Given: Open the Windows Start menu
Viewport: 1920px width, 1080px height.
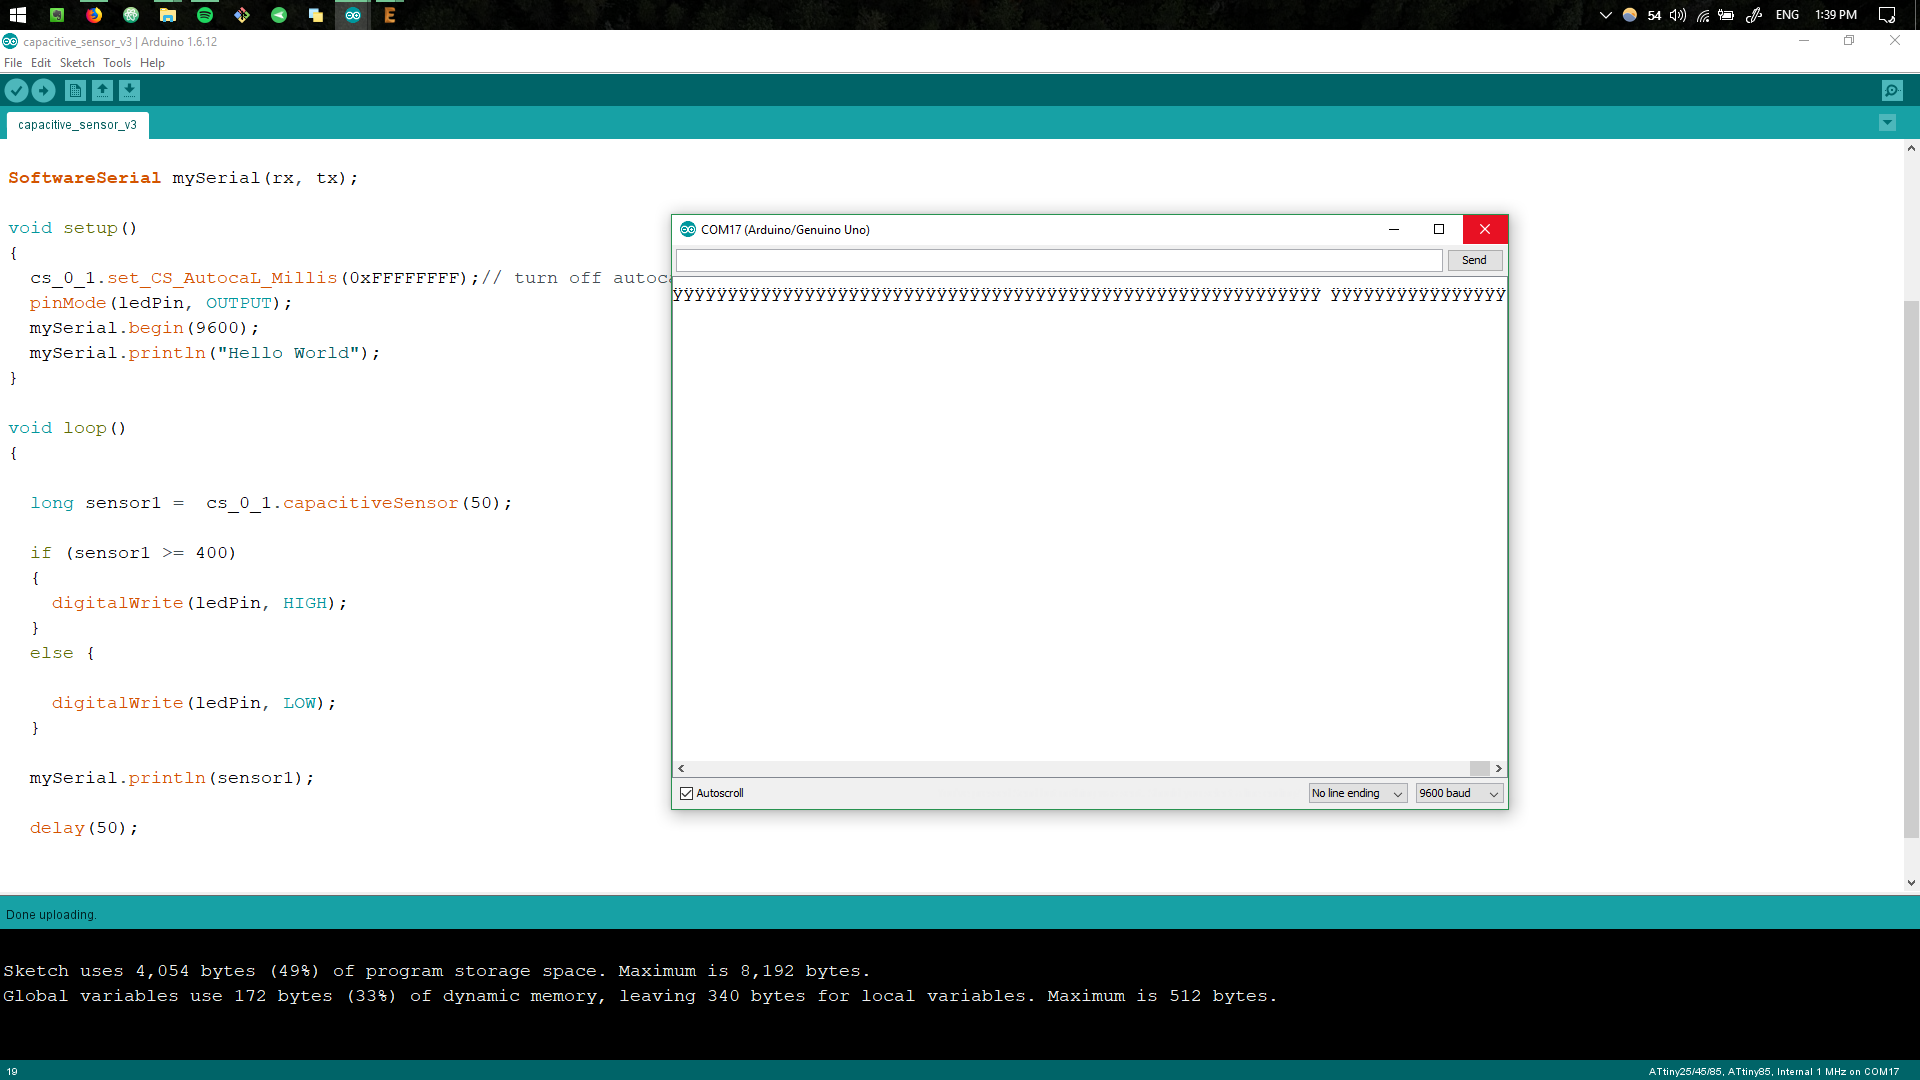Looking at the screenshot, I should coord(18,15).
